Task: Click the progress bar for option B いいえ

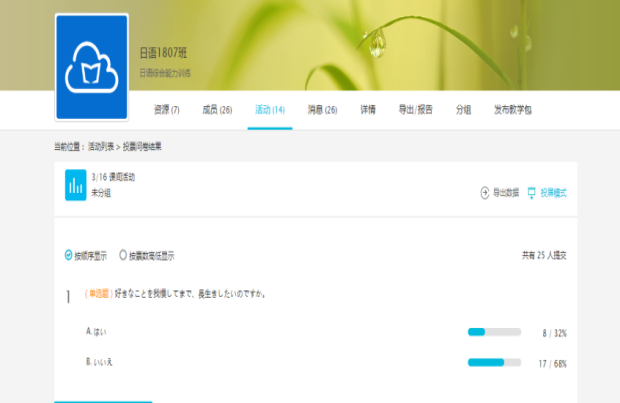Action: coord(494,362)
